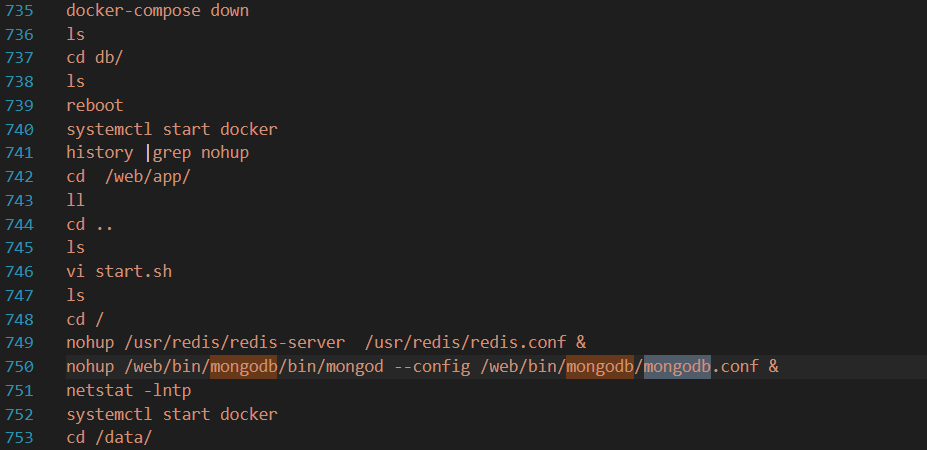Click the 'netstat -lntp' command text

pyautogui.click(x=128, y=390)
